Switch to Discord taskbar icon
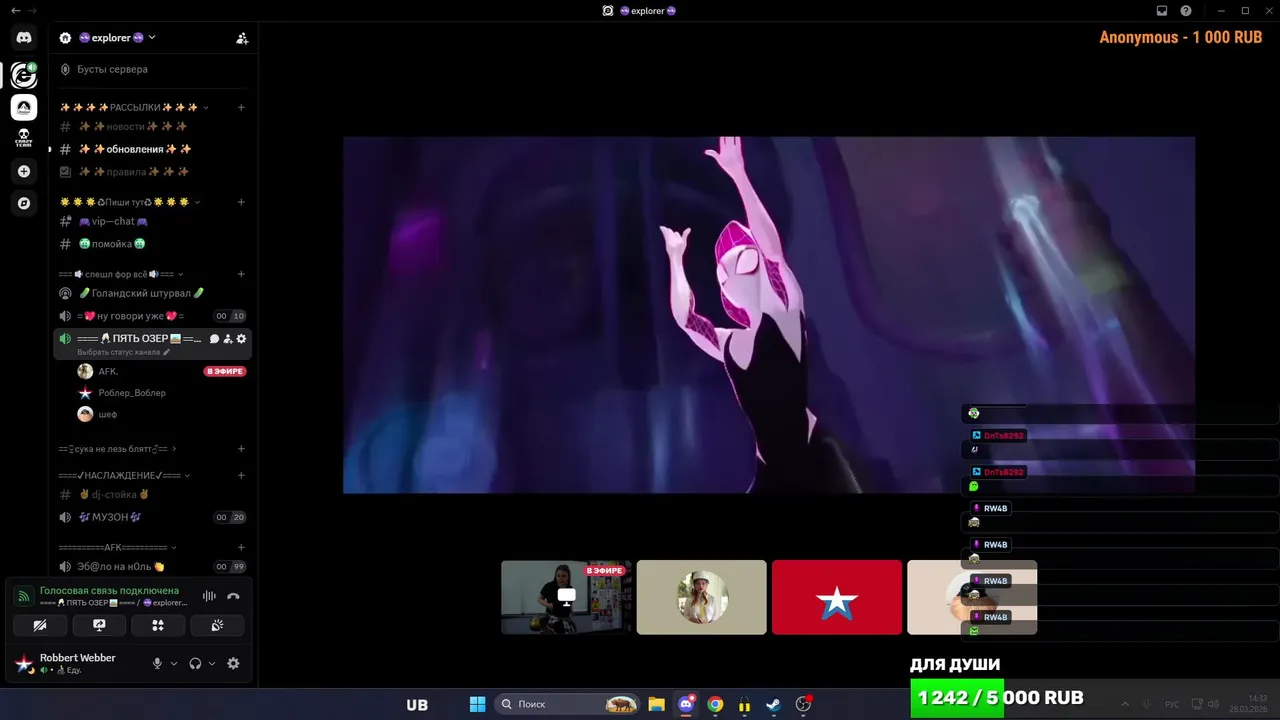Viewport: 1280px width, 720px height. [x=686, y=704]
